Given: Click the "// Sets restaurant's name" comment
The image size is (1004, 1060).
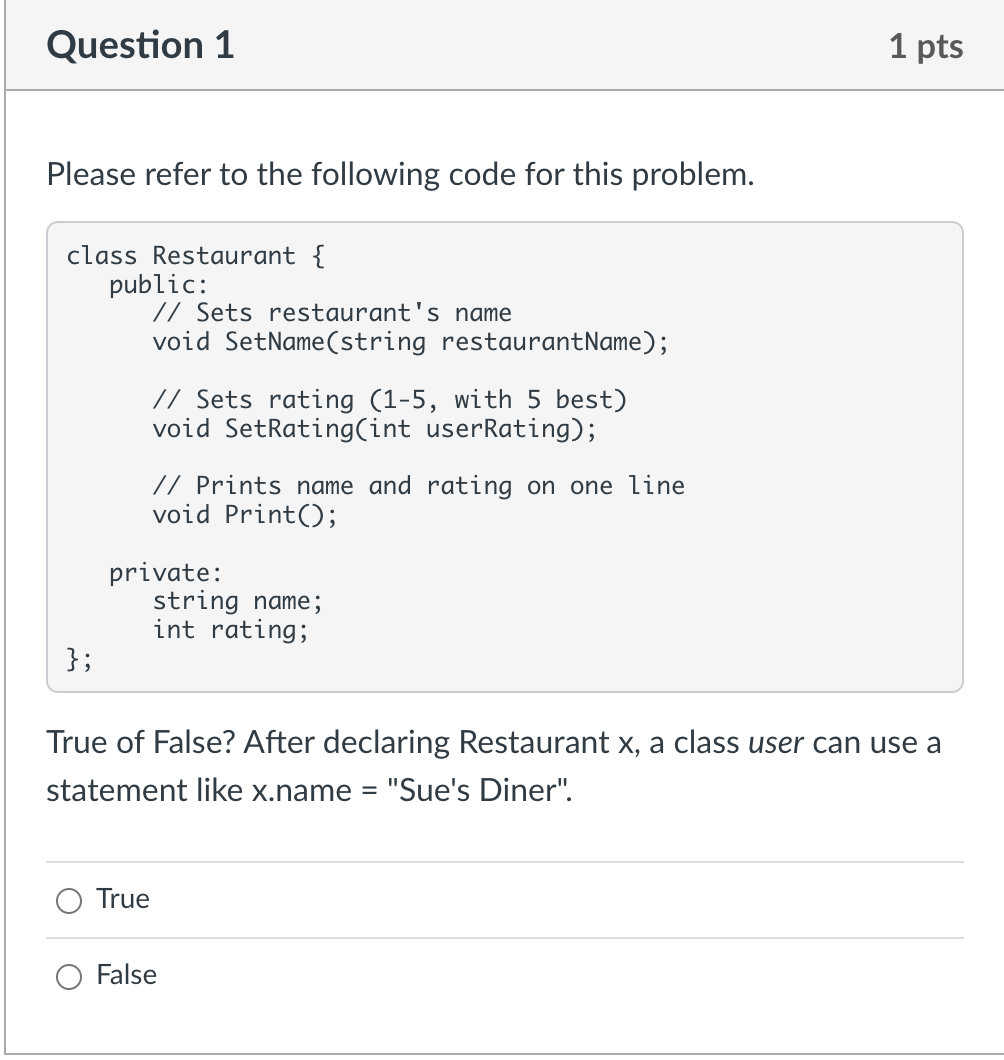Looking at the screenshot, I should 332,313.
